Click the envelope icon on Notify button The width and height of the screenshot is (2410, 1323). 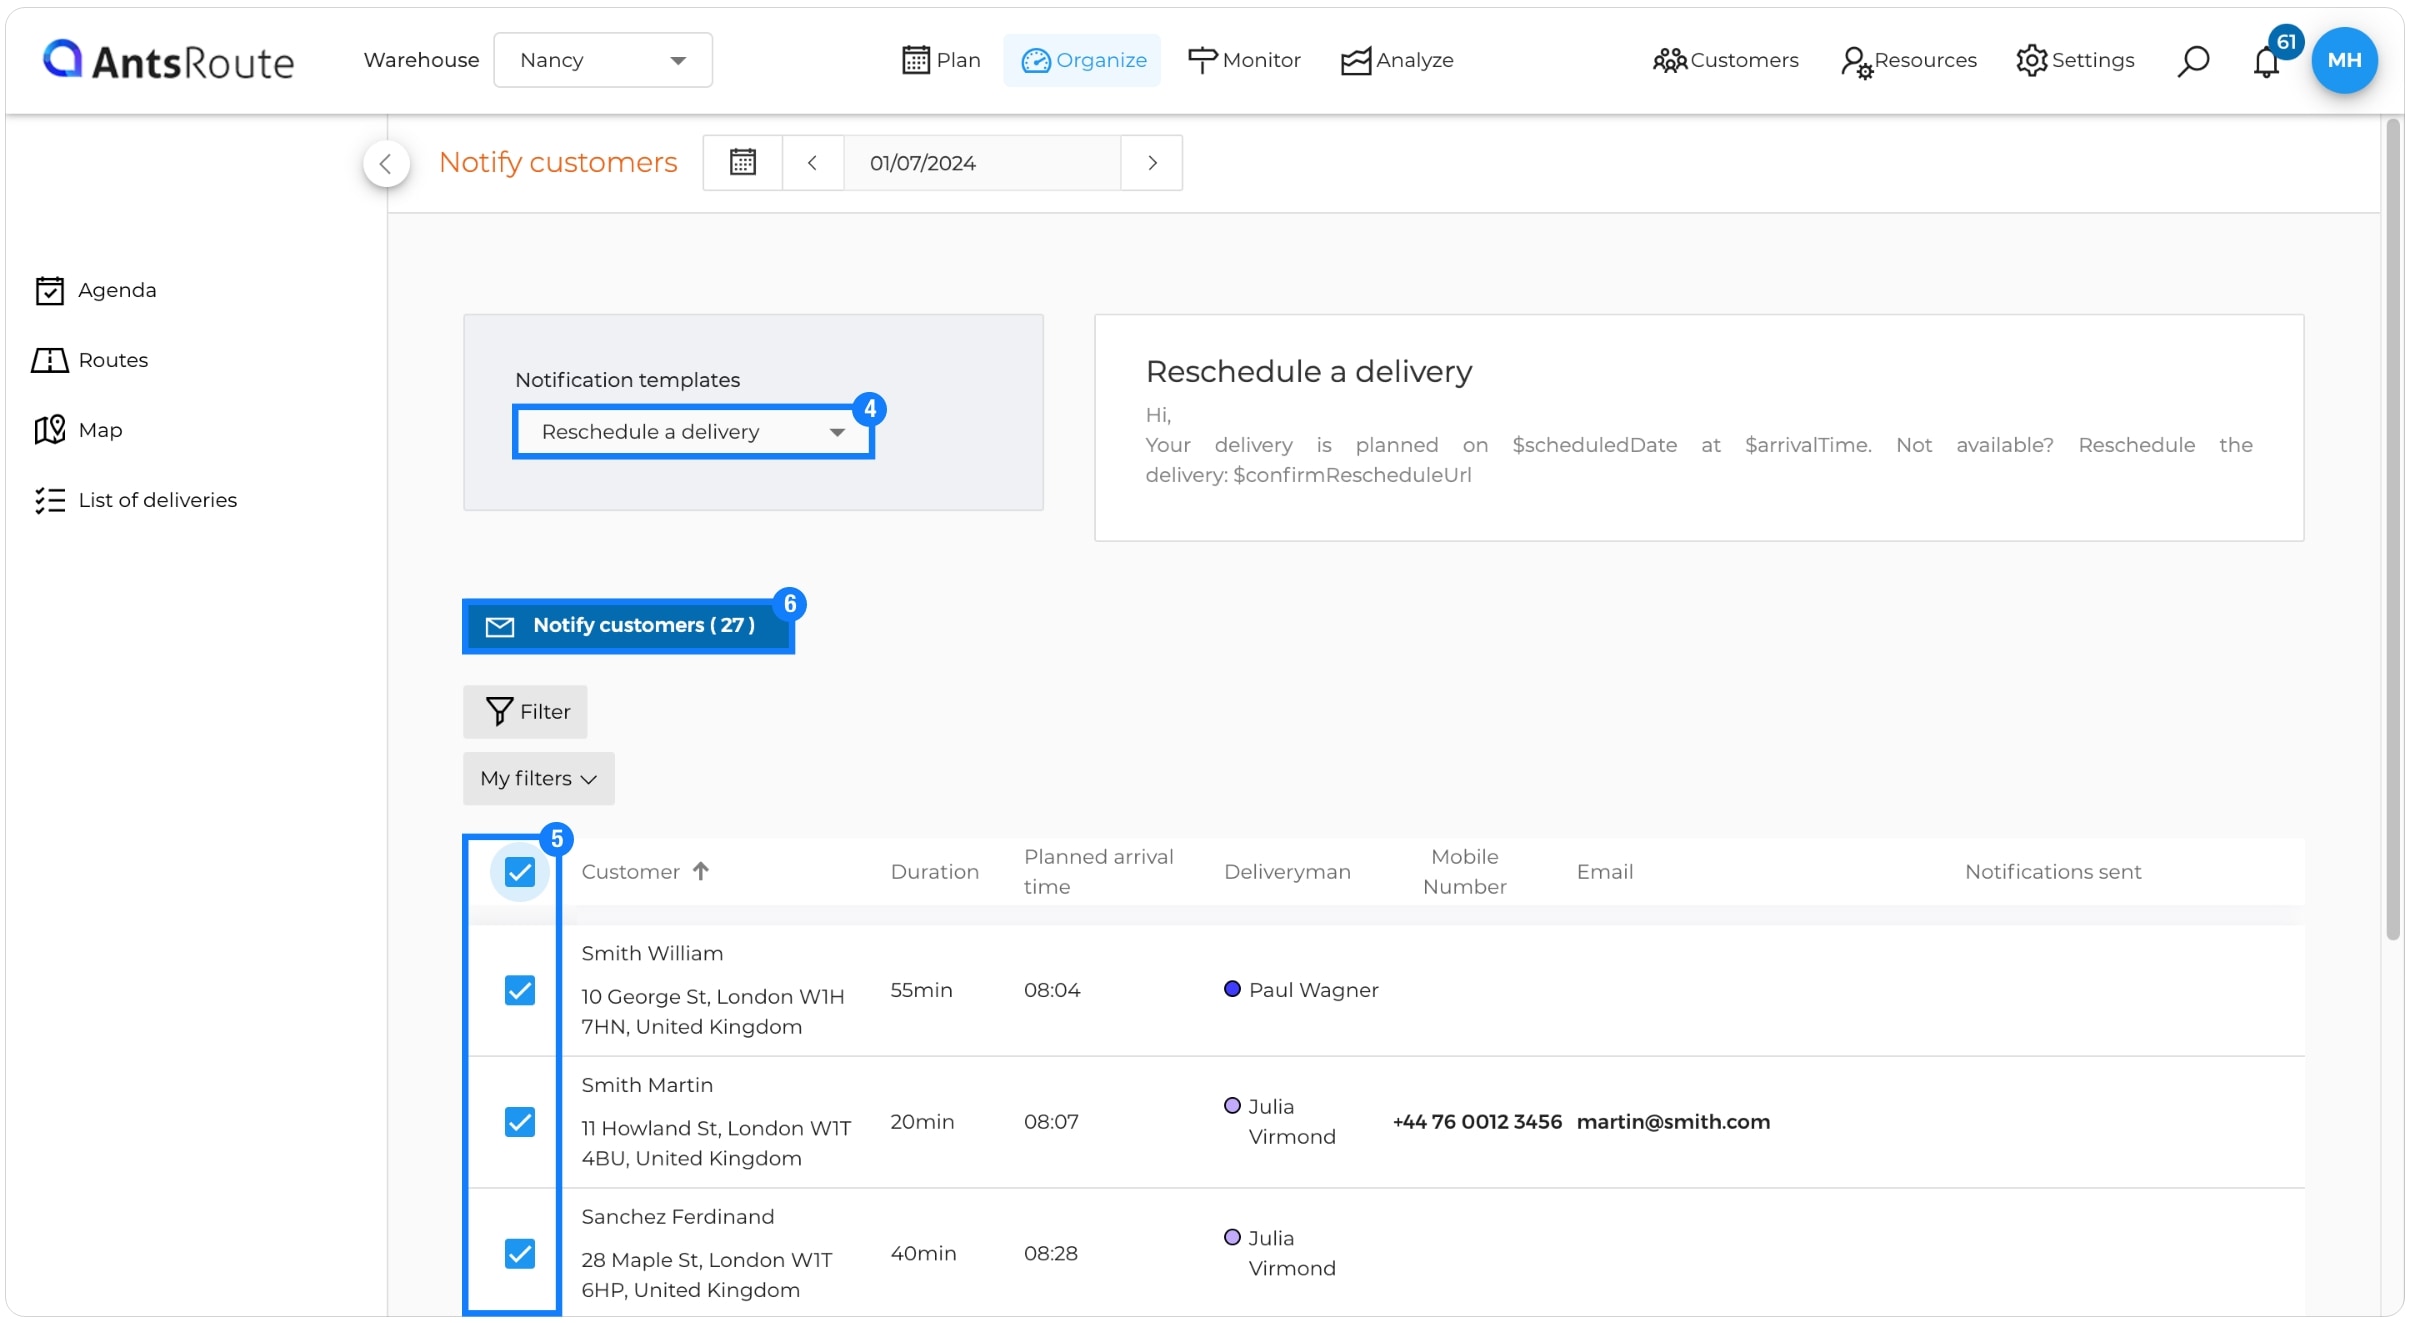pyautogui.click(x=500, y=627)
